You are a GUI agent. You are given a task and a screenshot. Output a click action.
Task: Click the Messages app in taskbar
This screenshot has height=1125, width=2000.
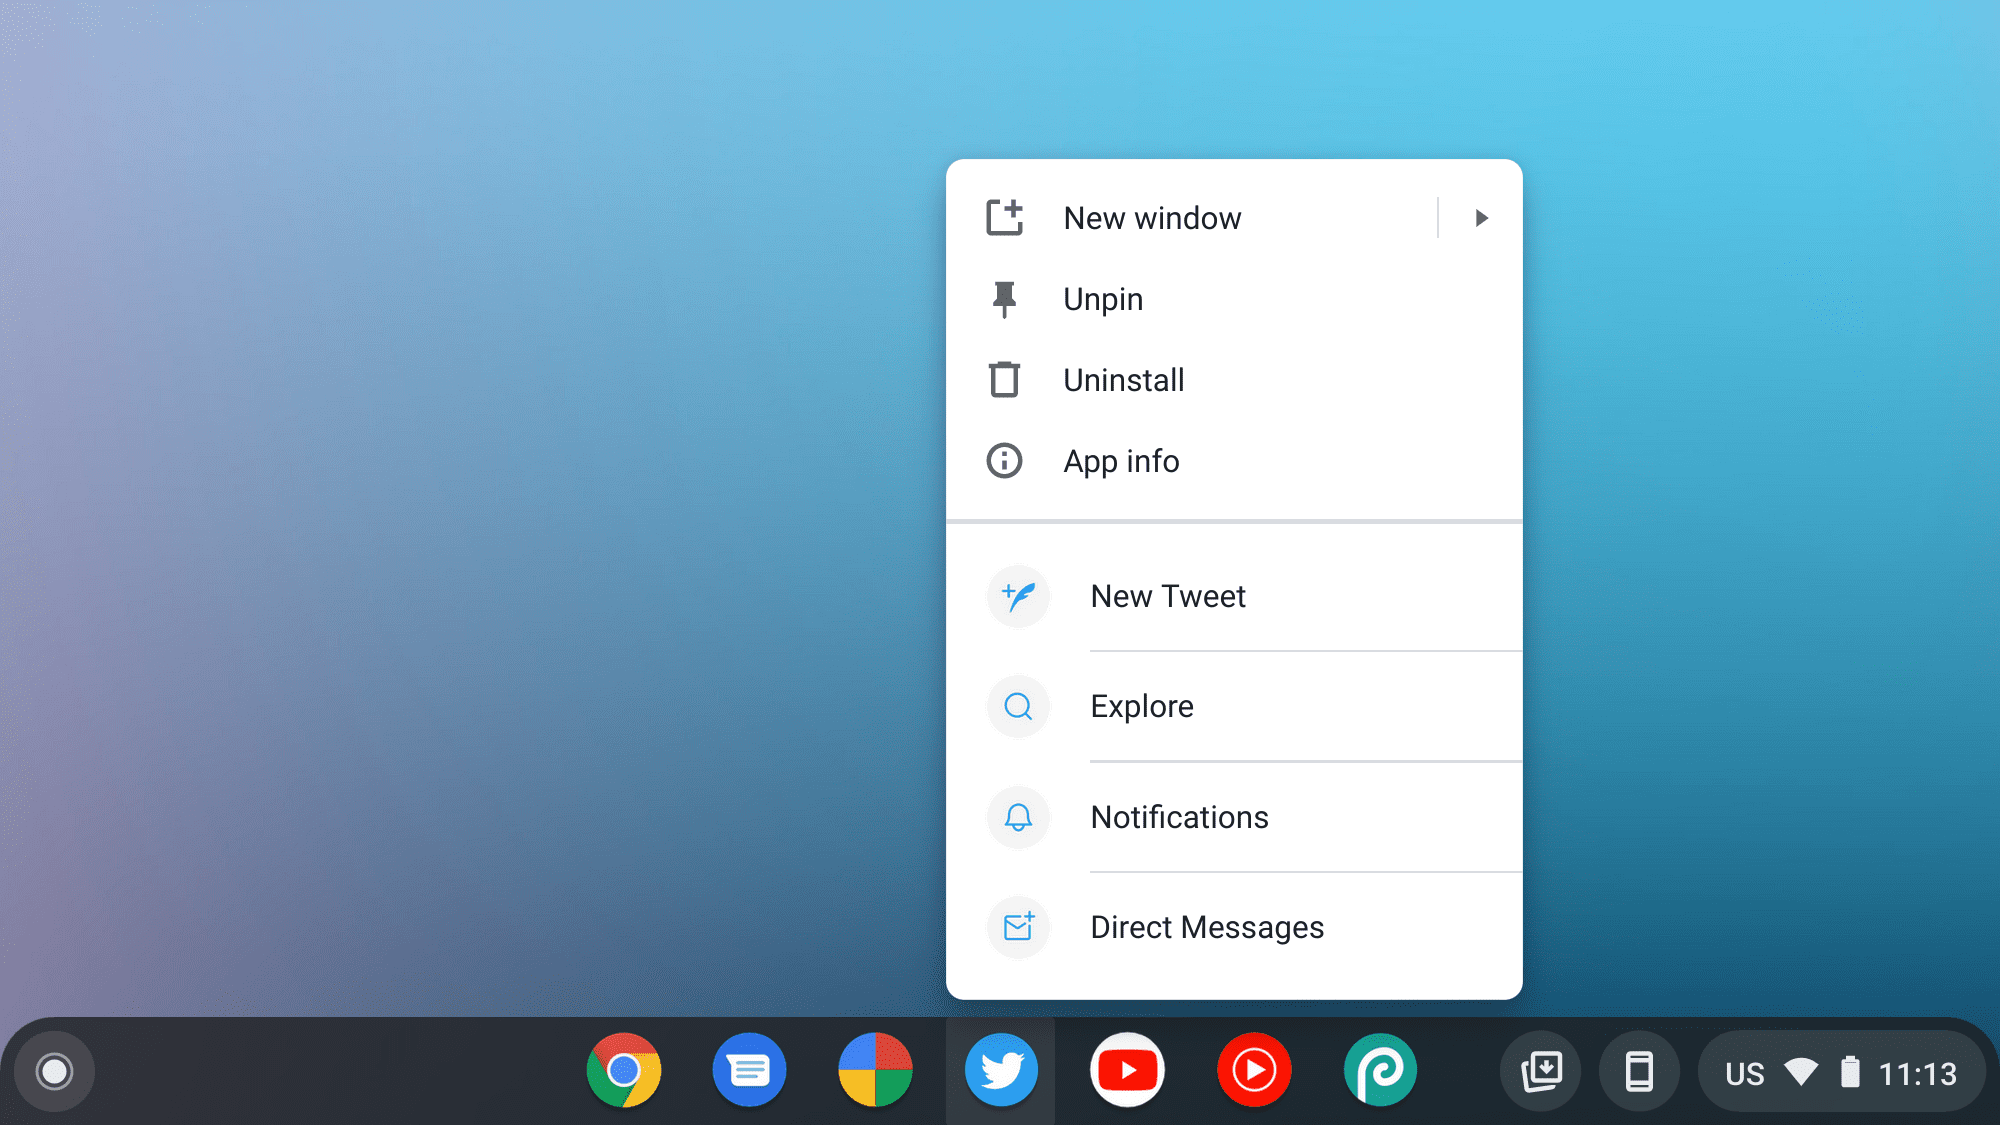pos(749,1070)
